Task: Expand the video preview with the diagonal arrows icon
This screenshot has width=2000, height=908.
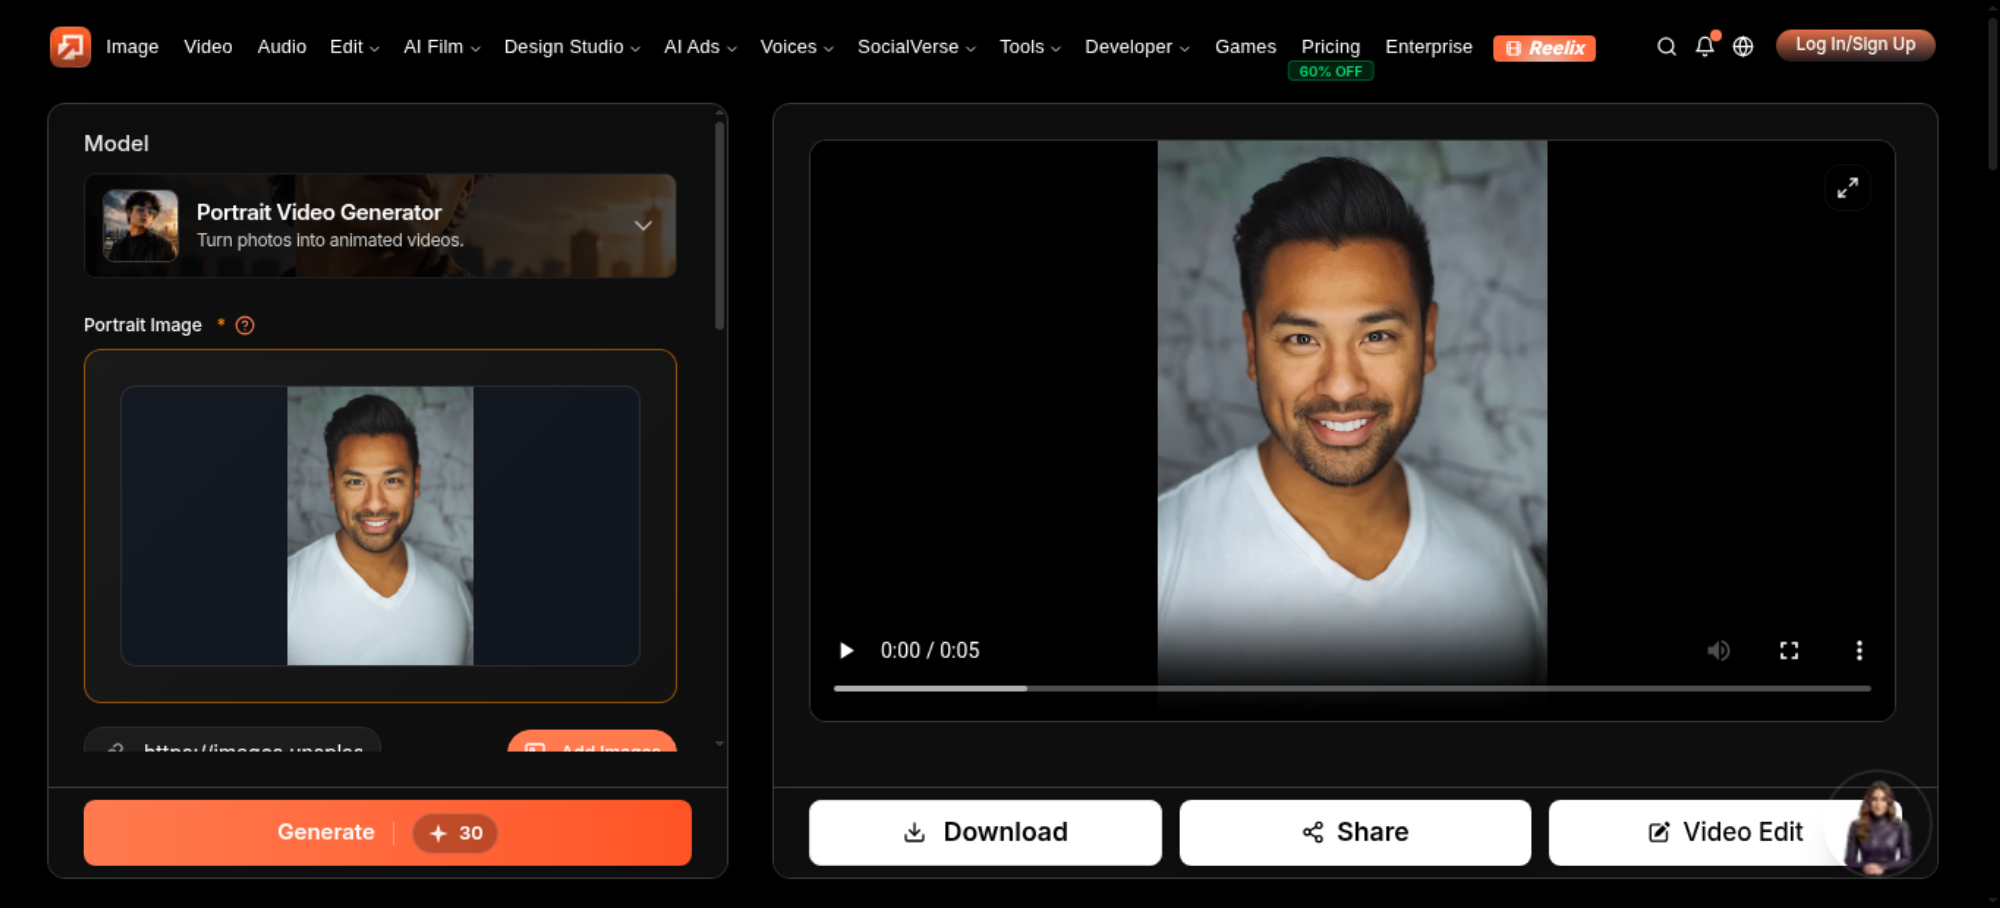Action: [x=1847, y=188]
